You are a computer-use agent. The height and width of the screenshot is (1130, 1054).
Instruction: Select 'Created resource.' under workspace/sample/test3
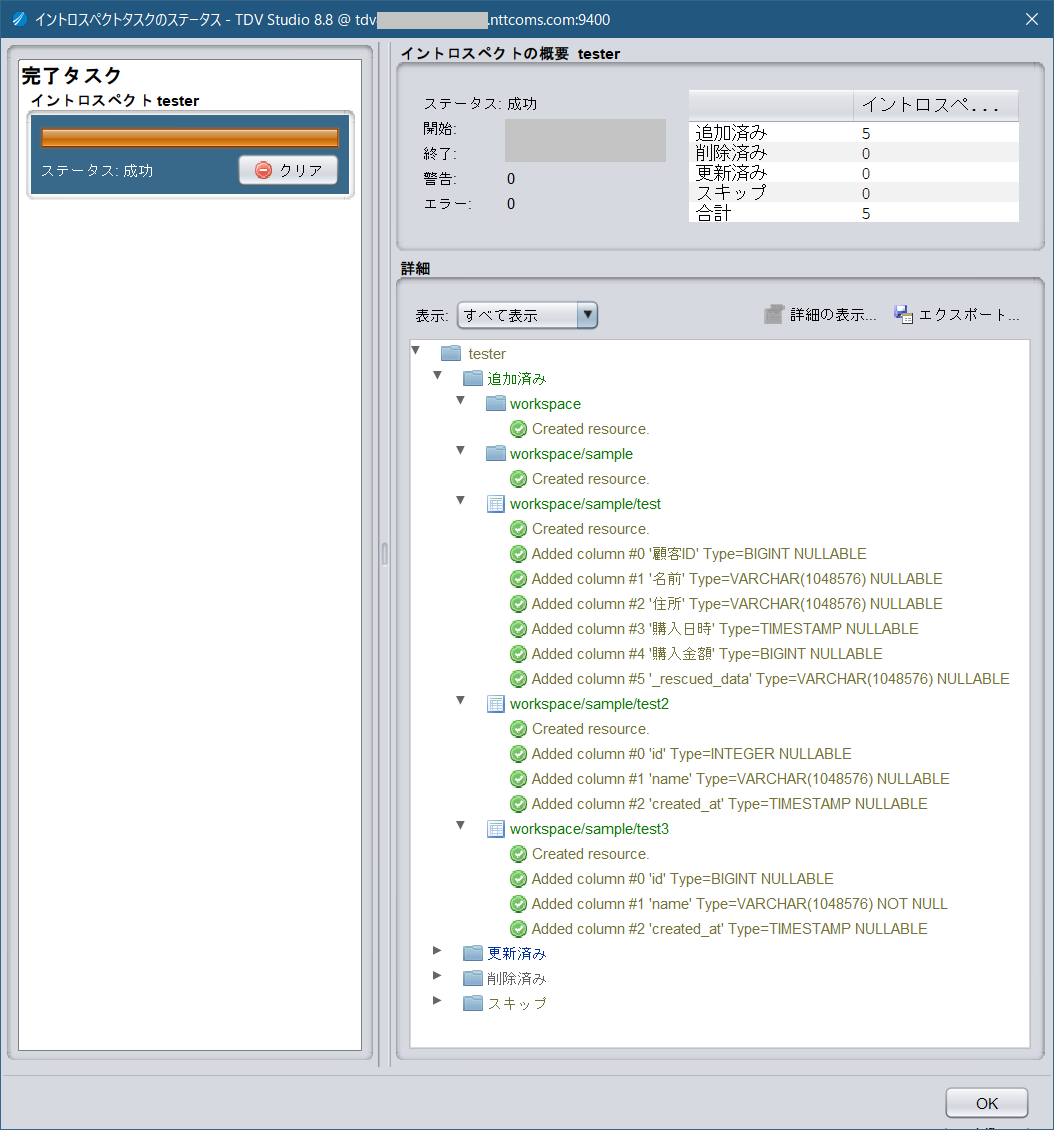click(x=590, y=854)
